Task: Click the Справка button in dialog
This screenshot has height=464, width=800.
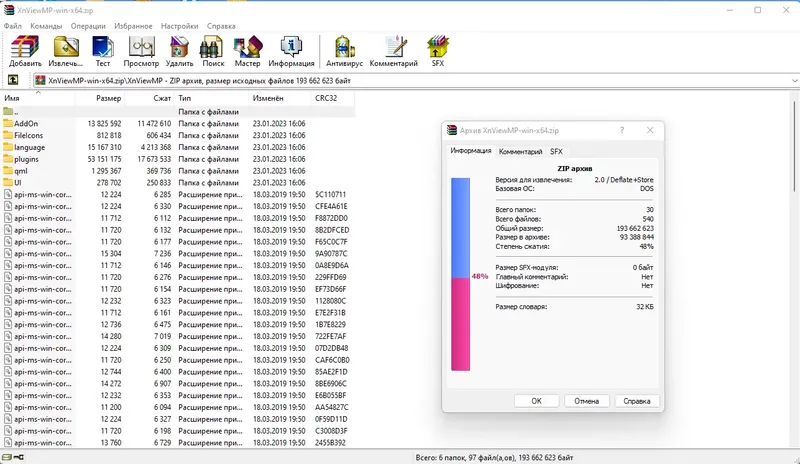Action: click(637, 401)
